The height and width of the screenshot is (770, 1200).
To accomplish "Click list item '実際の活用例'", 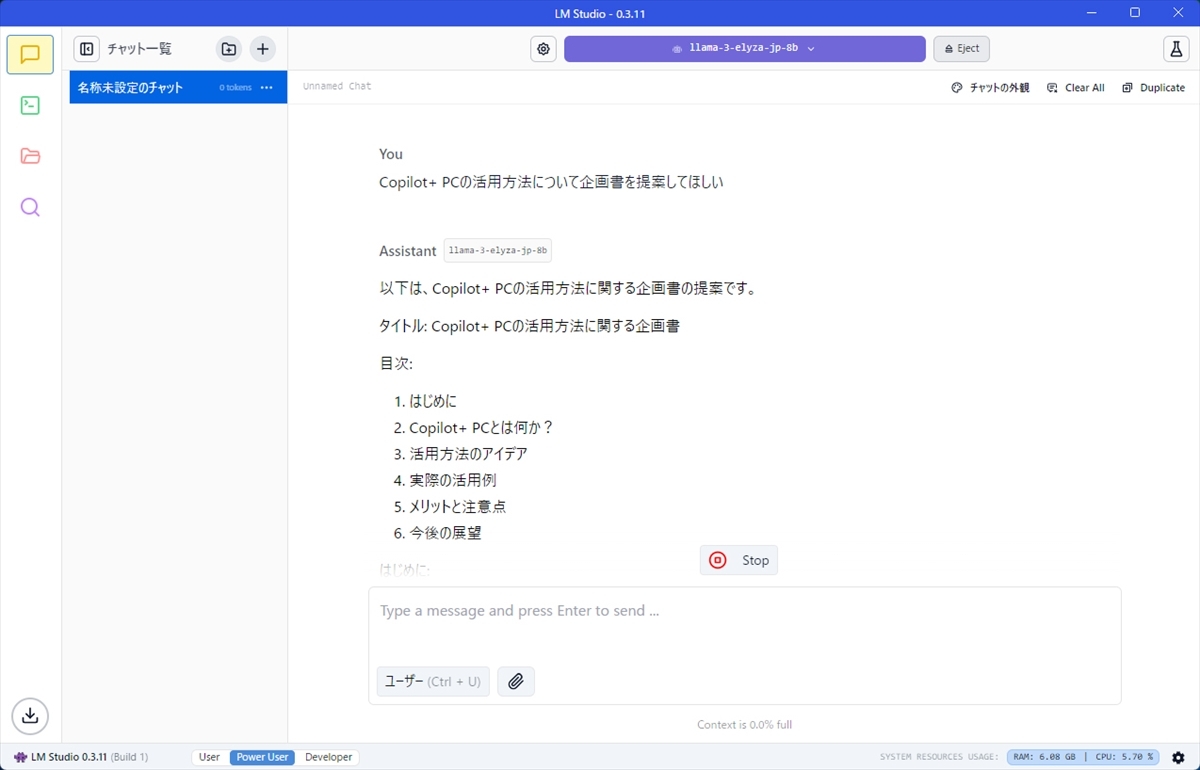I will coord(453,480).
